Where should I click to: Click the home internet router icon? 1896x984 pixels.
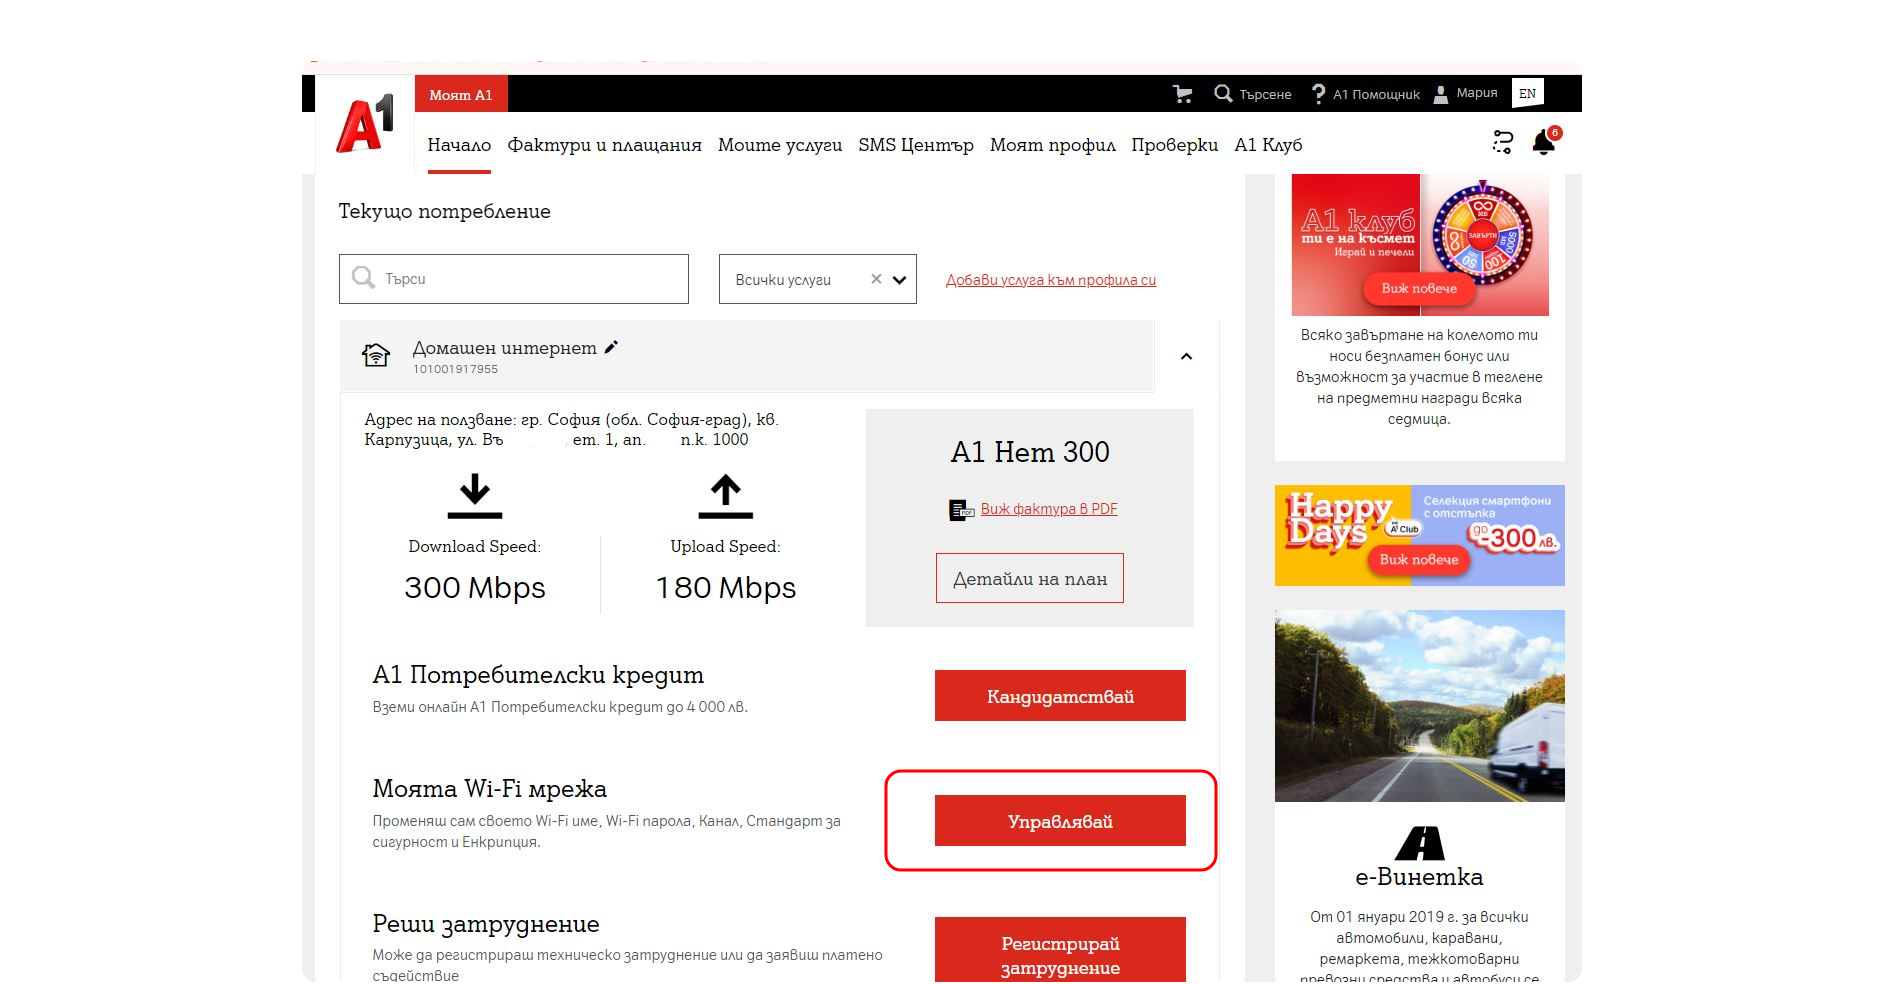point(376,355)
